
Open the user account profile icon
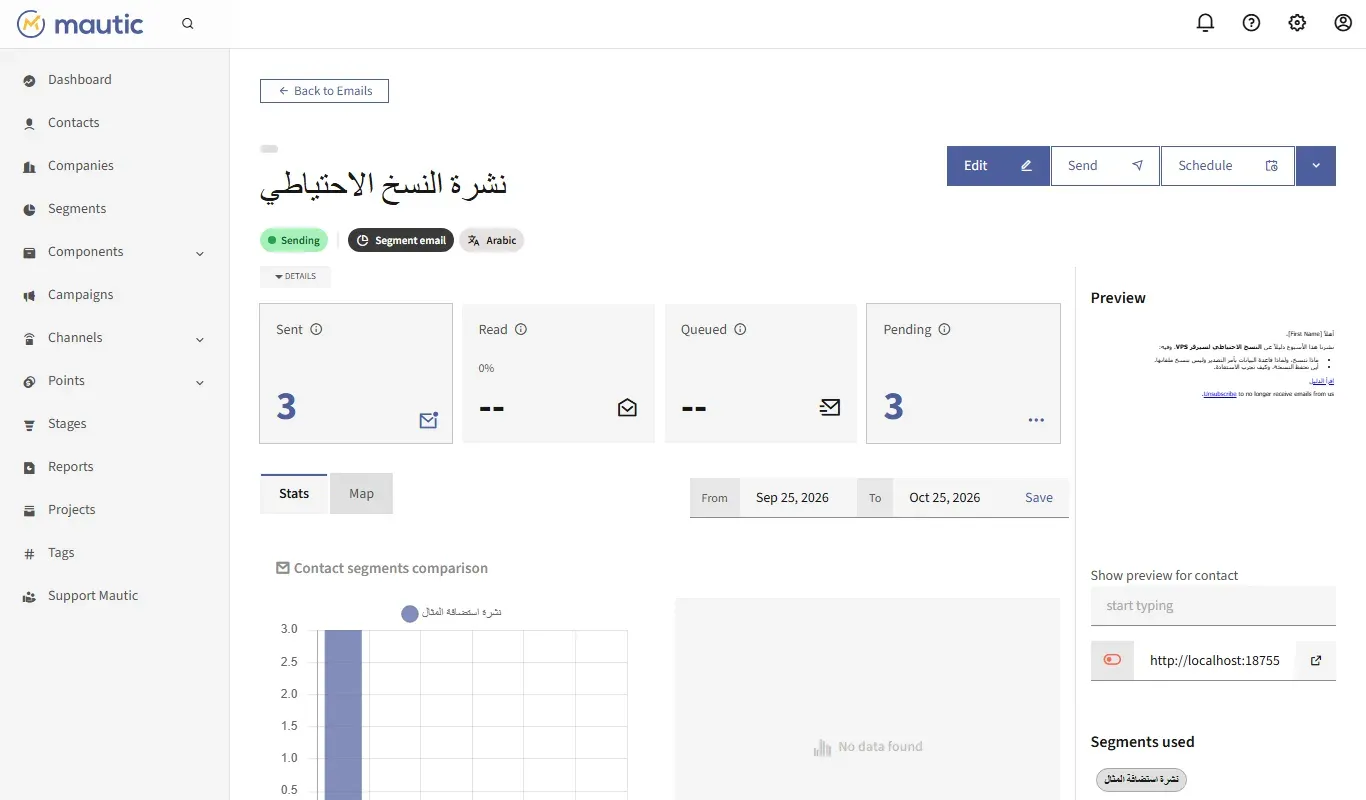point(1343,23)
